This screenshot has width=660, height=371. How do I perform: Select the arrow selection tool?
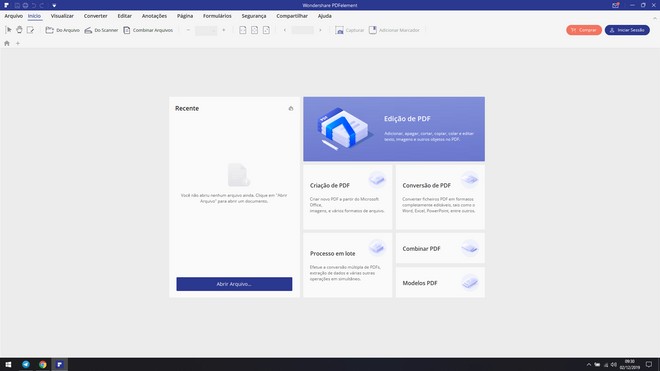click(x=8, y=30)
